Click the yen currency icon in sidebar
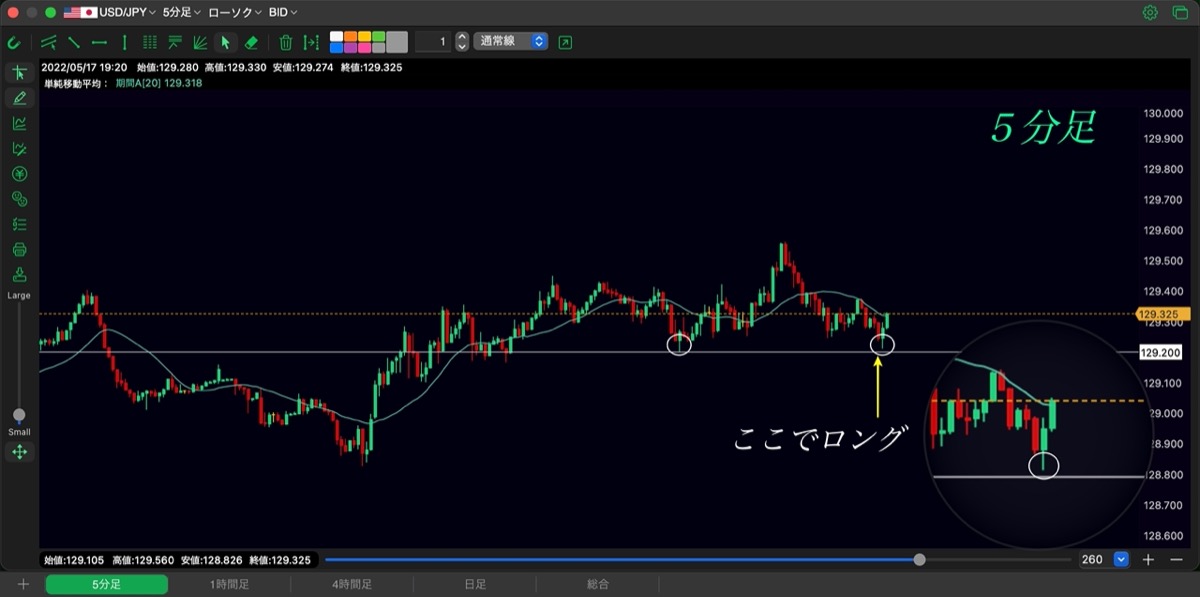Viewport: 1200px width, 597px height. tap(19, 173)
